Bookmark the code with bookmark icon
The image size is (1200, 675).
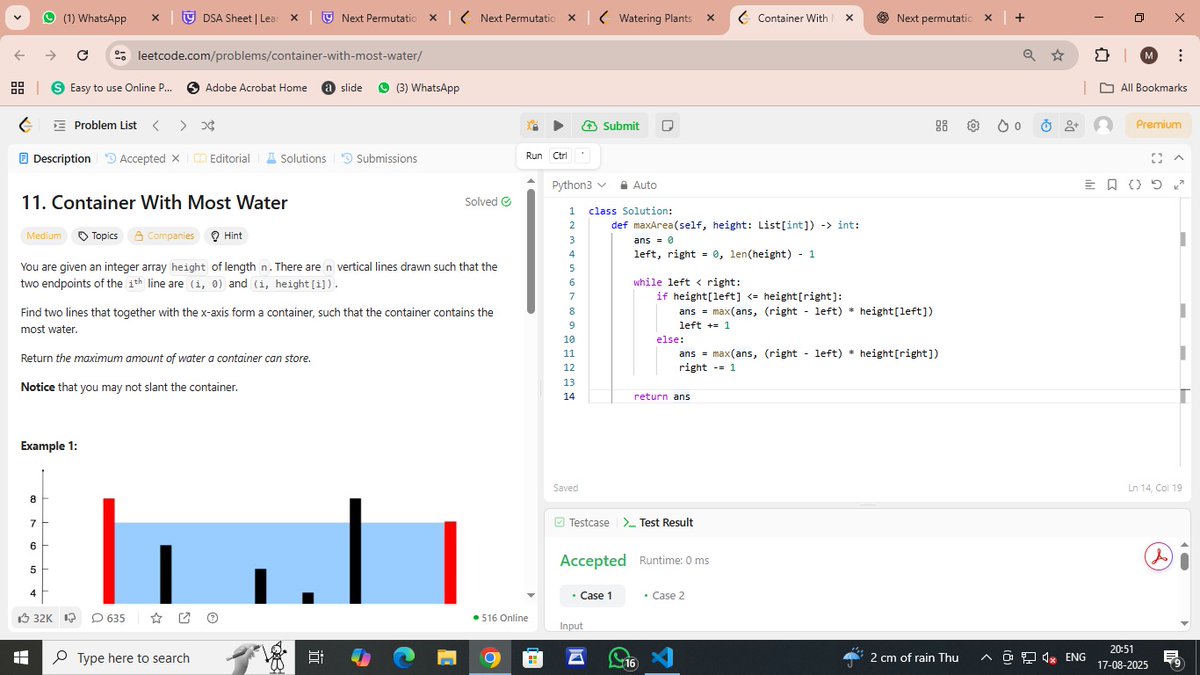1112,185
